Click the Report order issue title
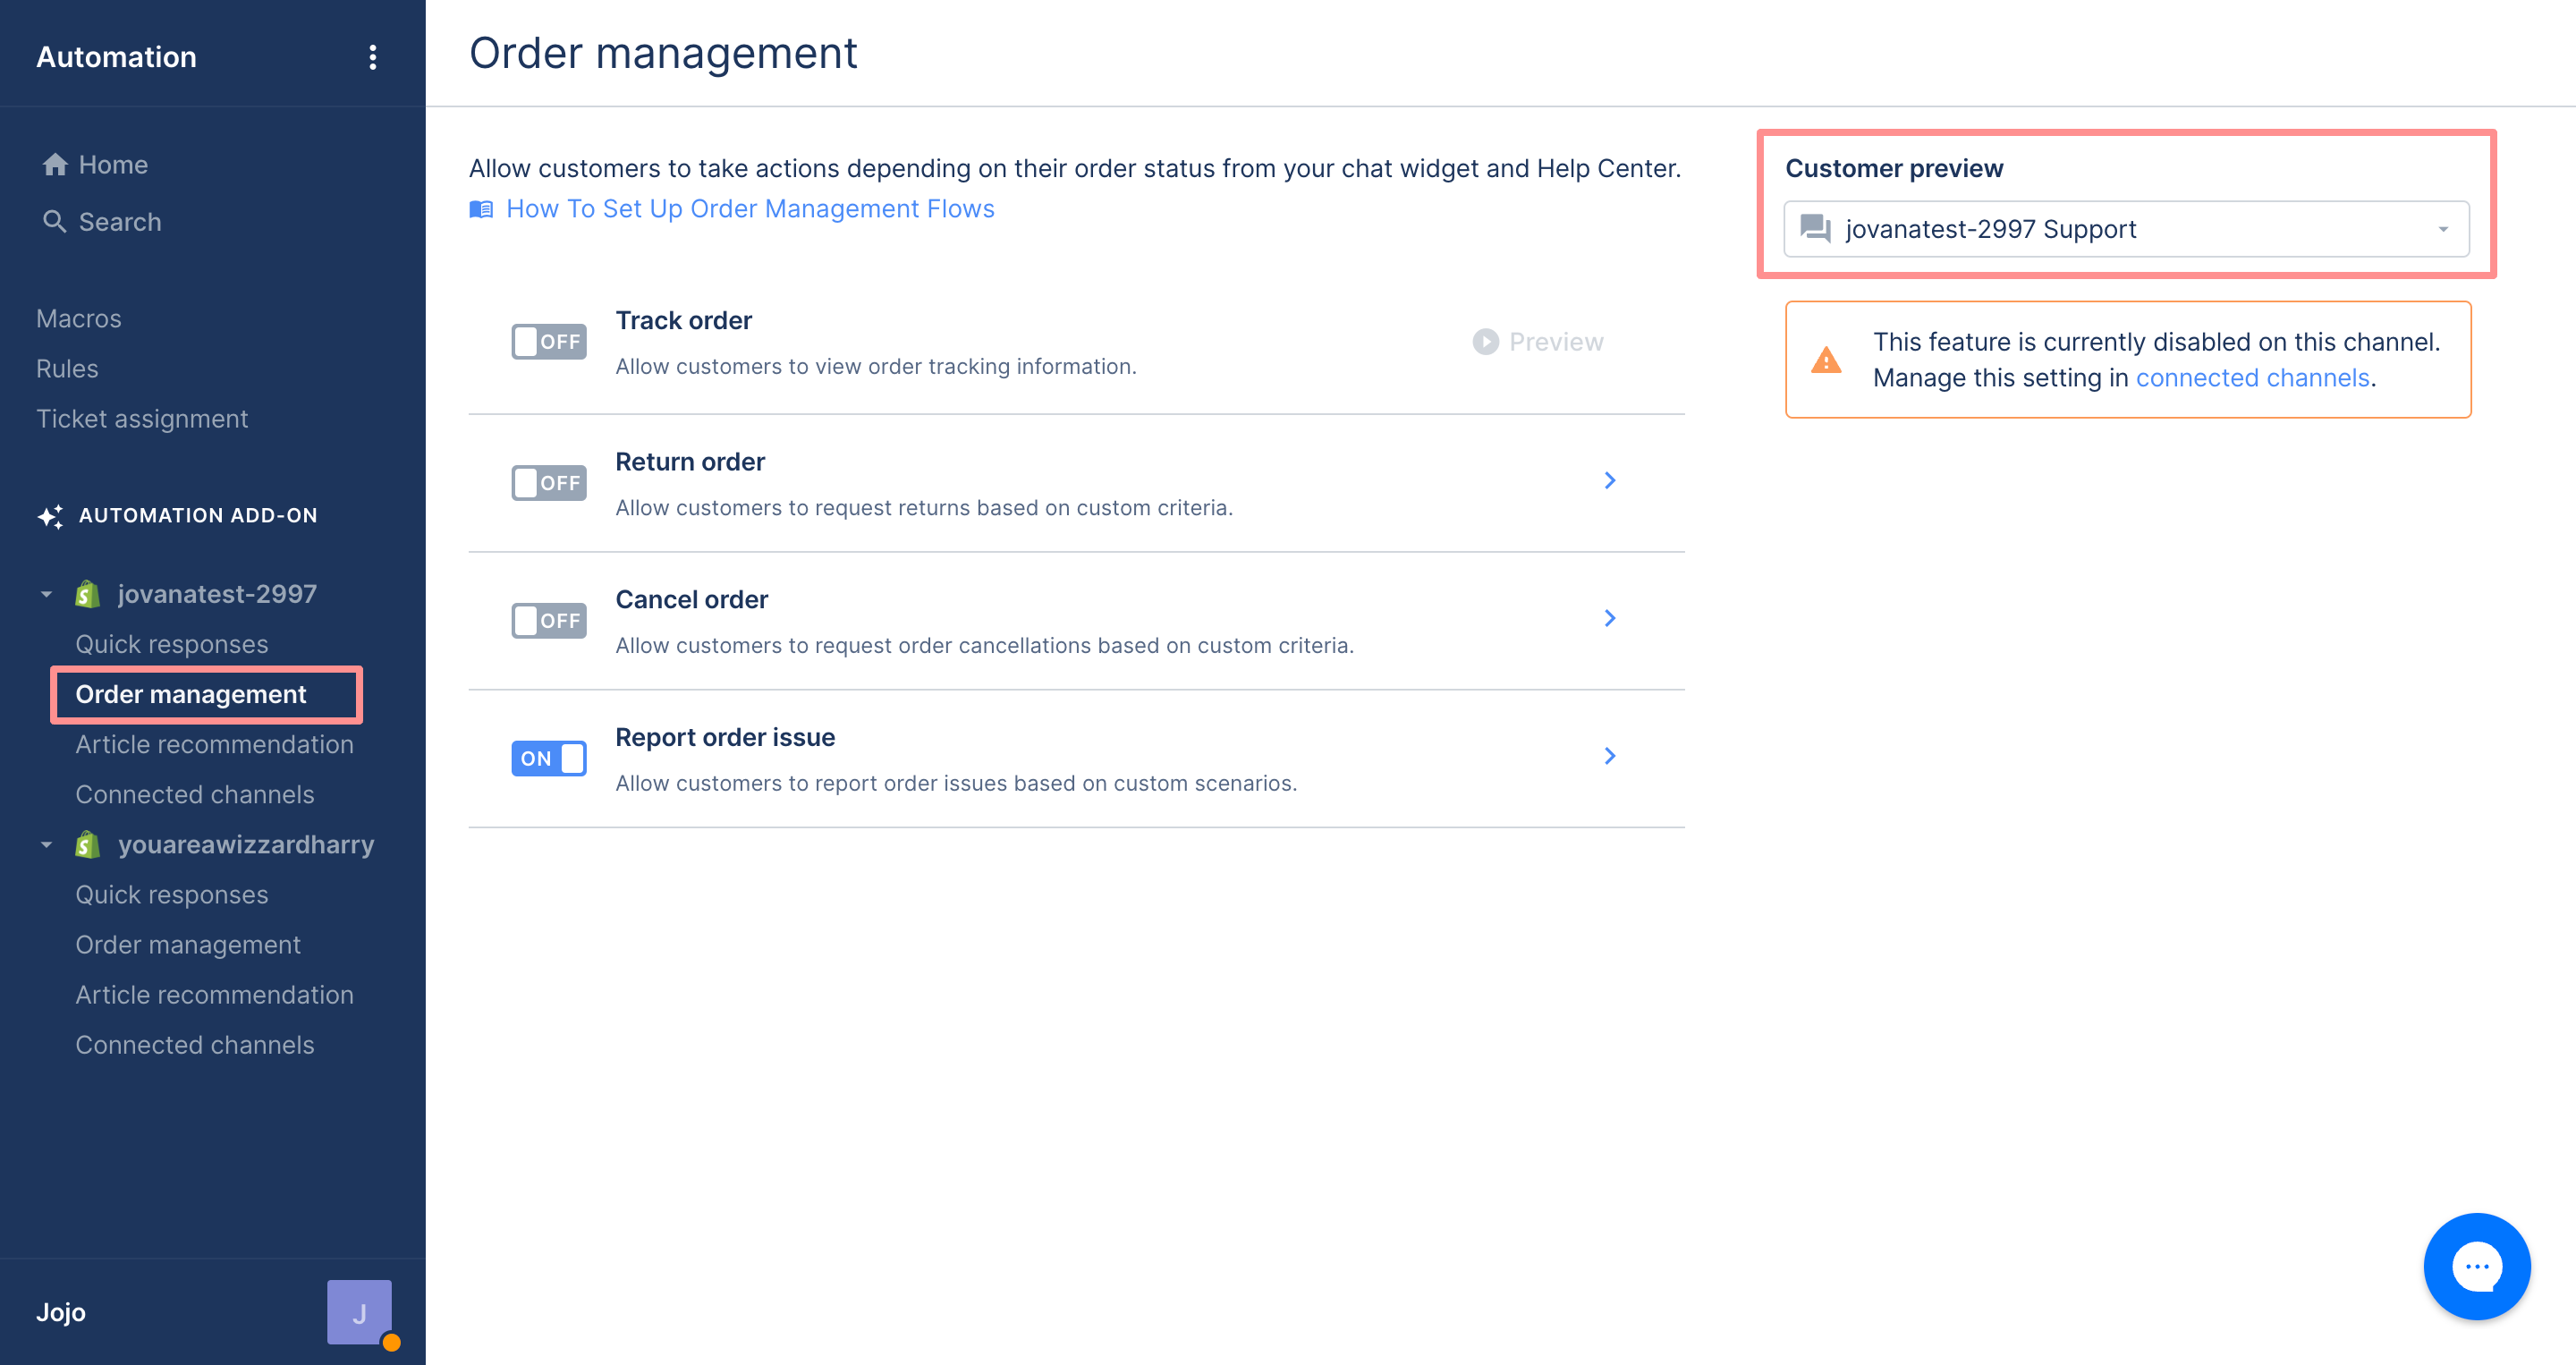This screenshot has width=2576, height=1365. click(x=725, y=737)
